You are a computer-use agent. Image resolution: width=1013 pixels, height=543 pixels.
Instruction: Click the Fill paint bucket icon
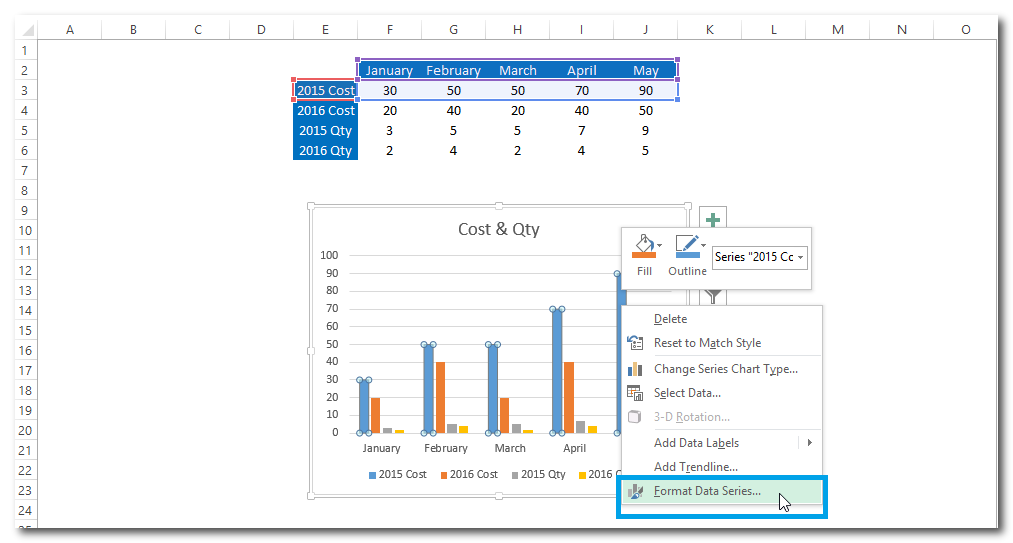[641, 247]
